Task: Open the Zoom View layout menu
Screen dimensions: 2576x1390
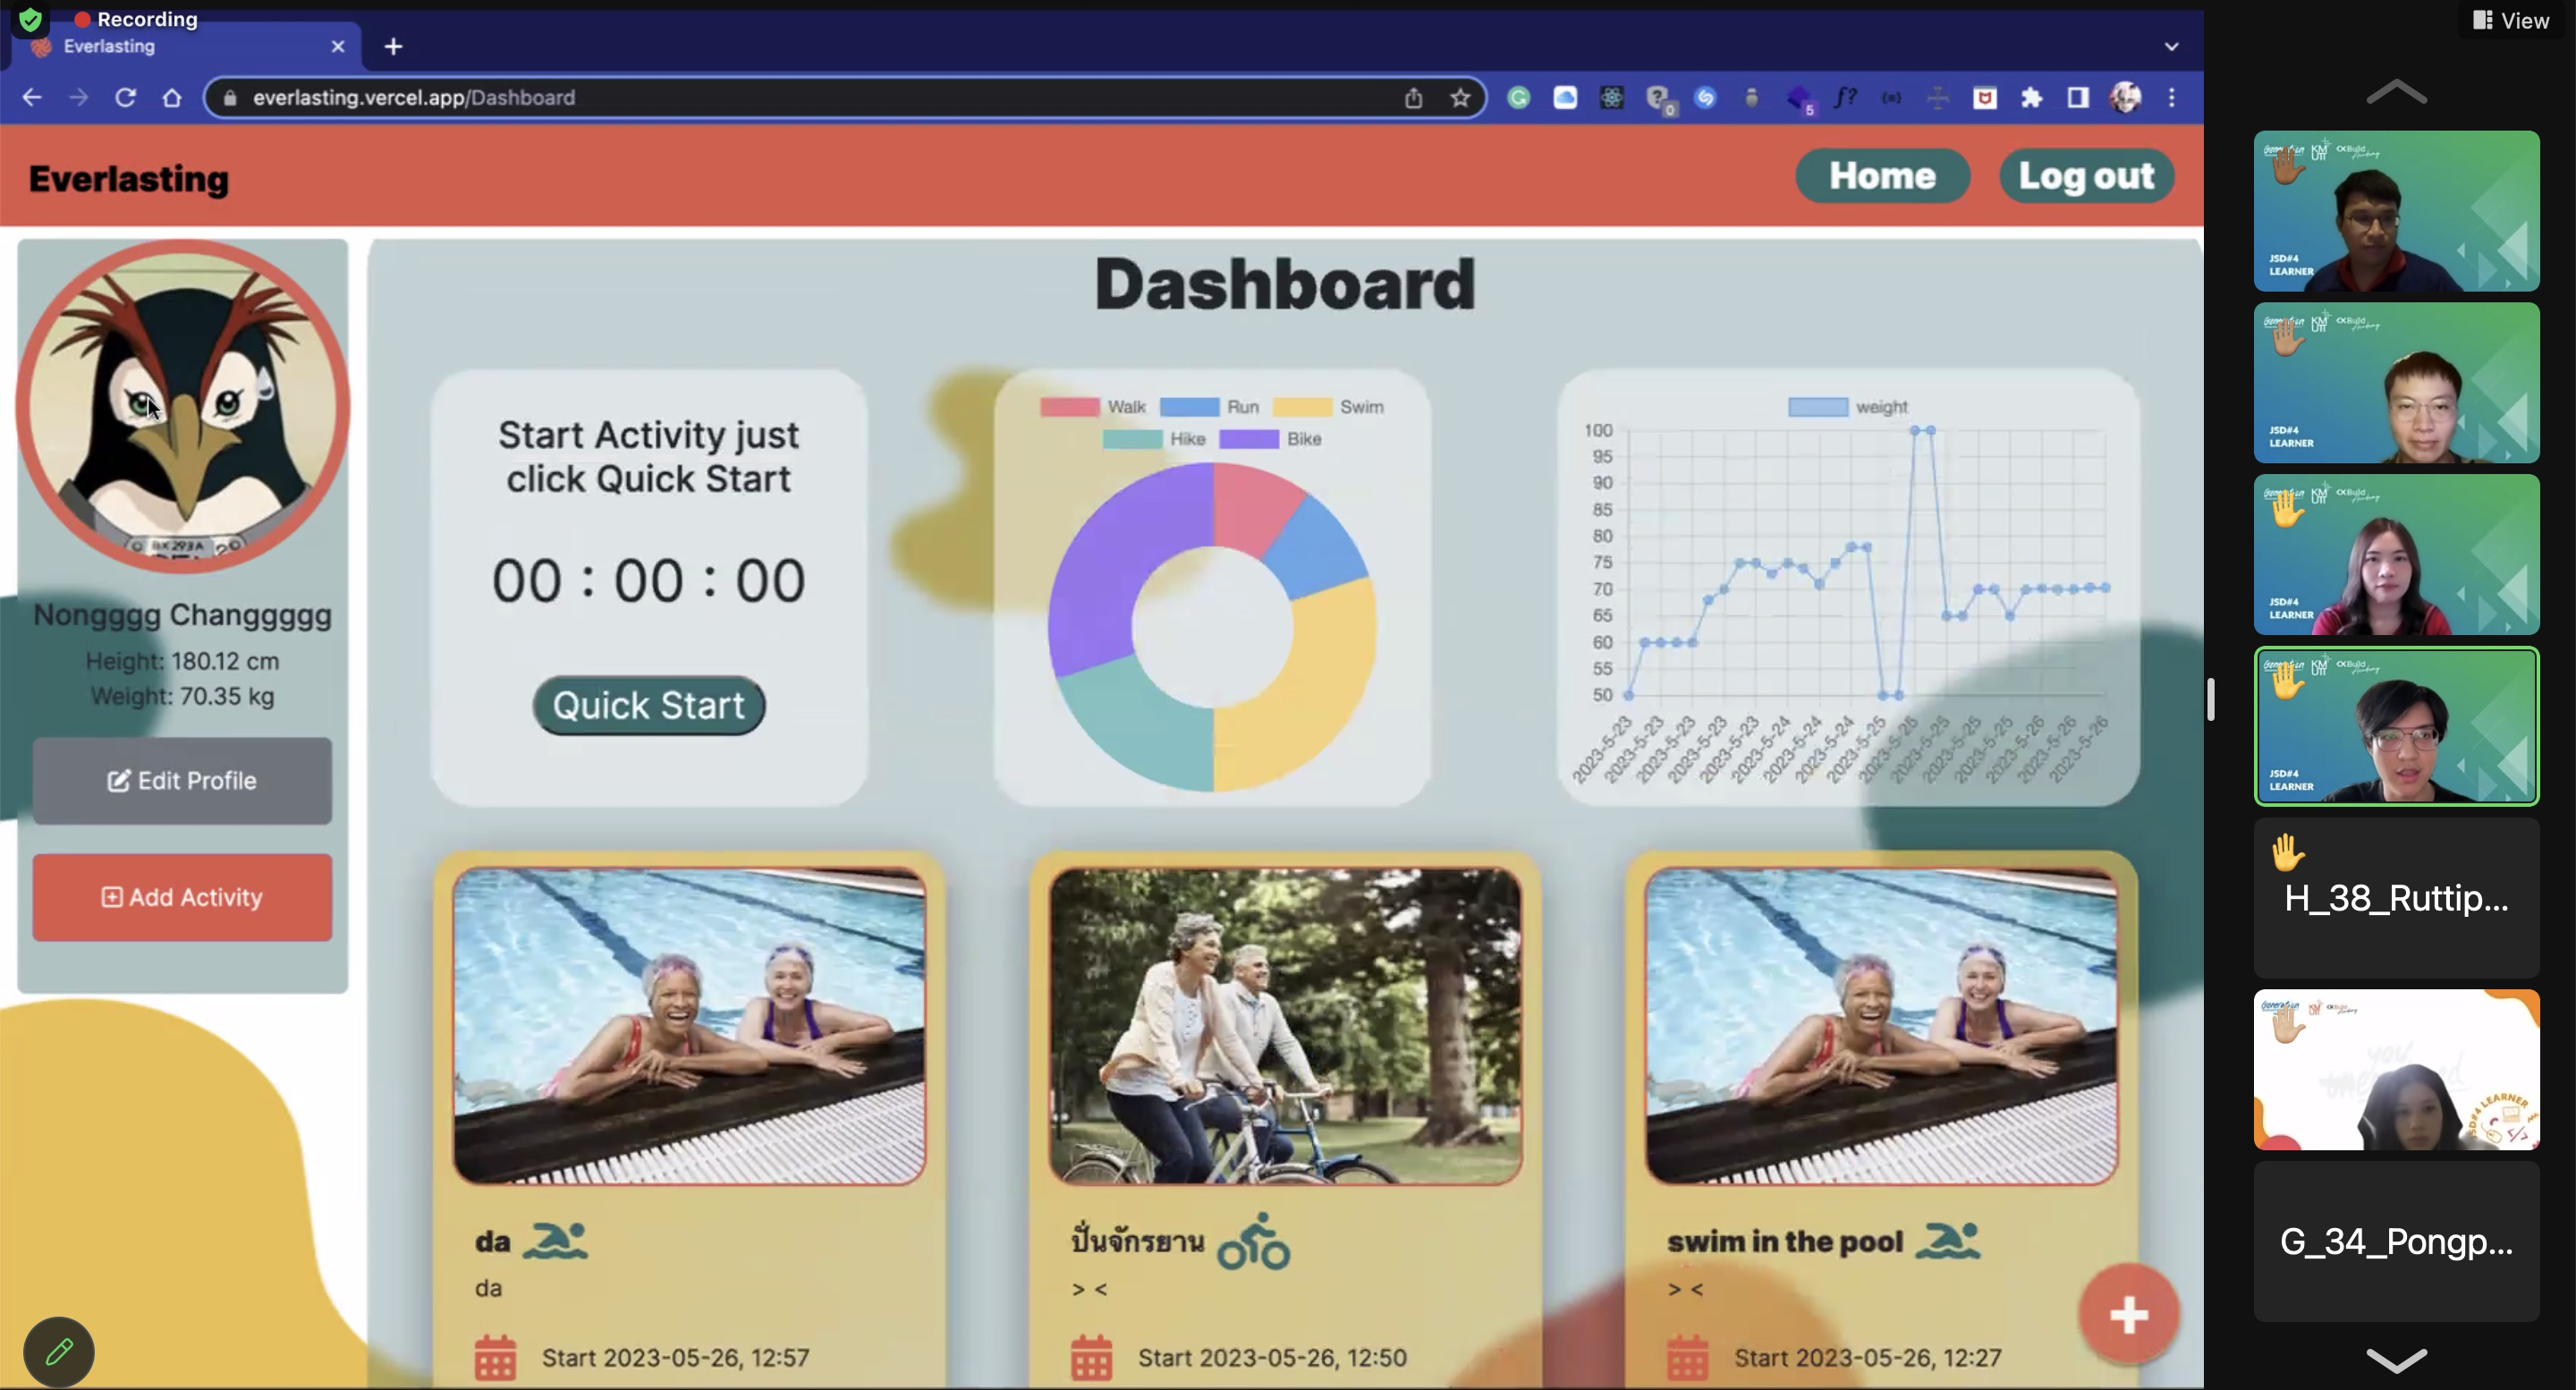Action: (x=2510, y=20)
